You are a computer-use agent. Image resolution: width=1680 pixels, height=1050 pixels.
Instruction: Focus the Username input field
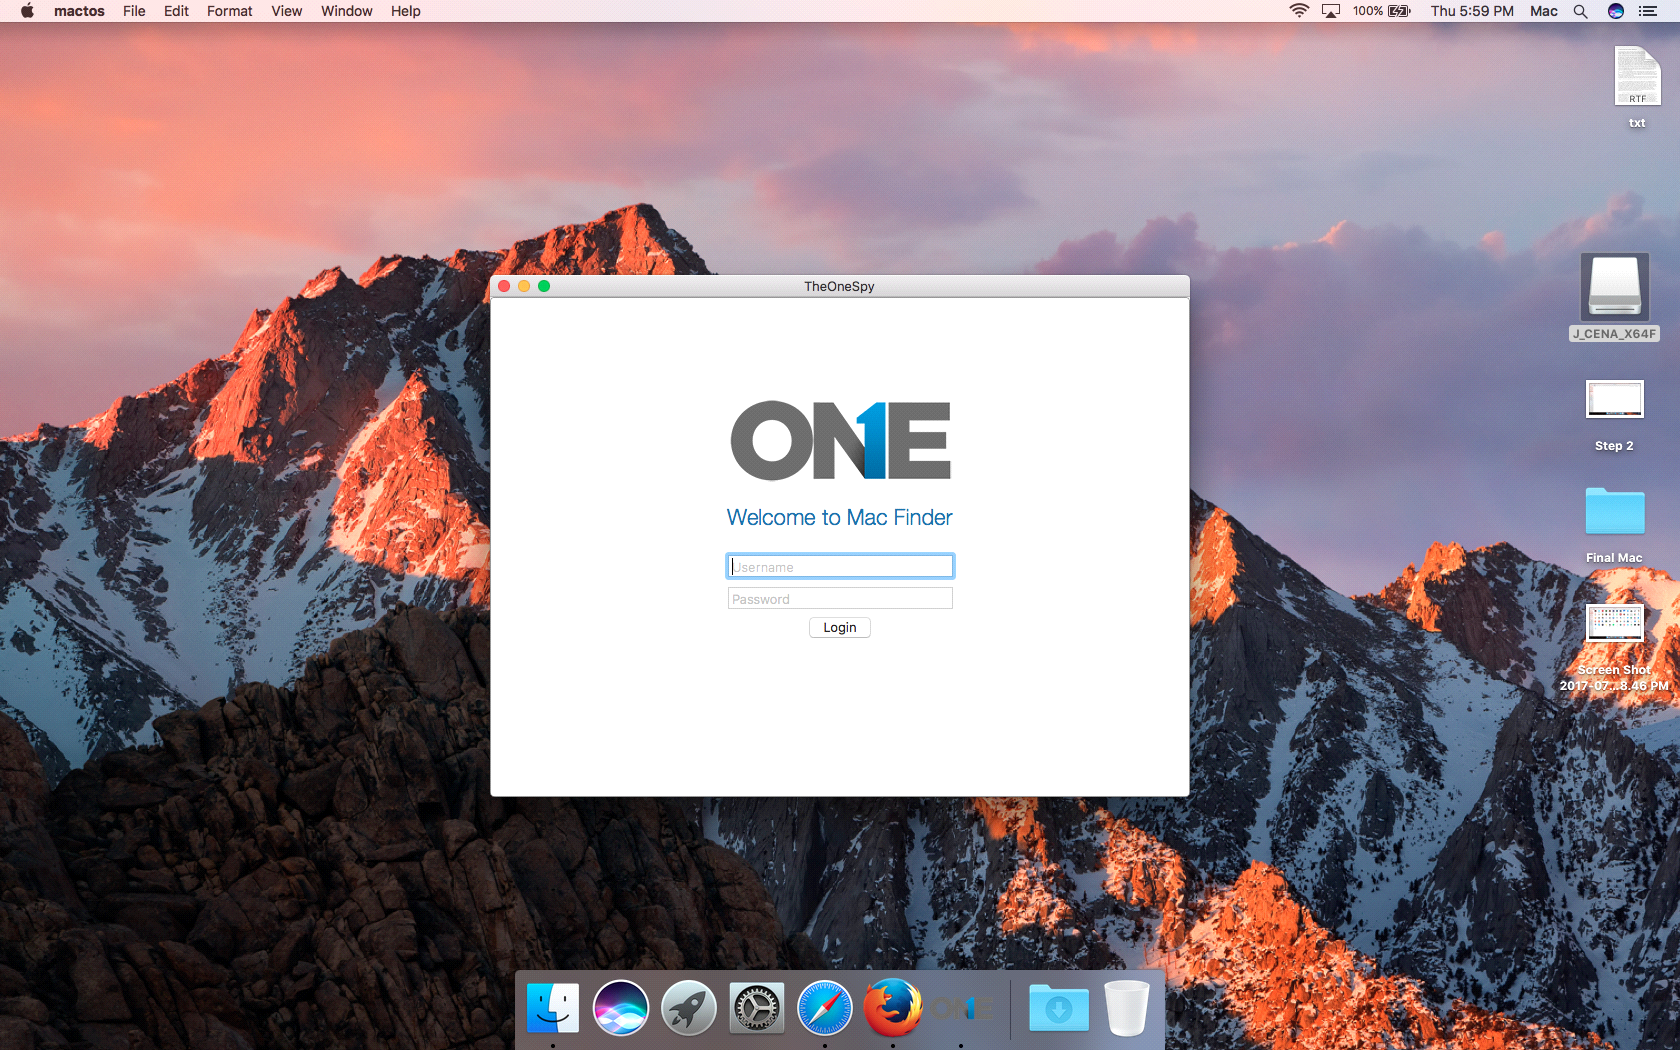point(840,567)
